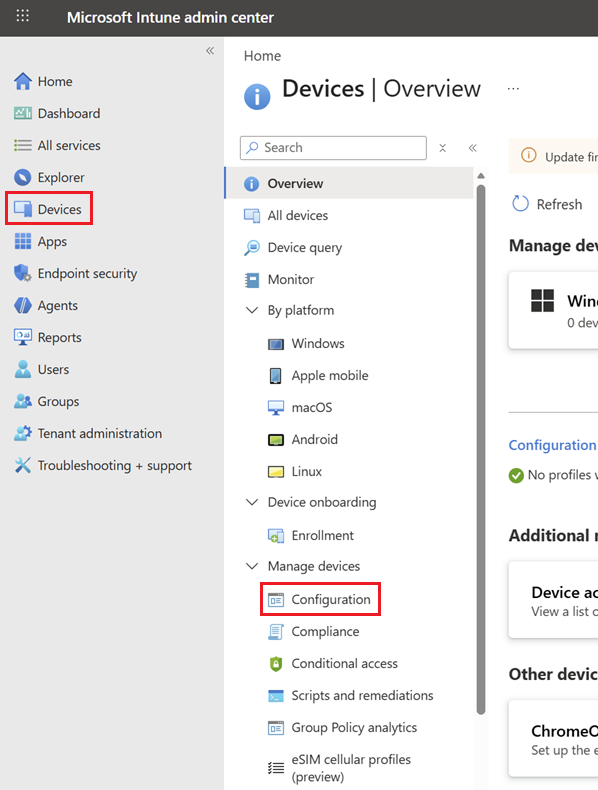The image size is (598, 790).
Task: Click the Users person icon
Action: 23,369
